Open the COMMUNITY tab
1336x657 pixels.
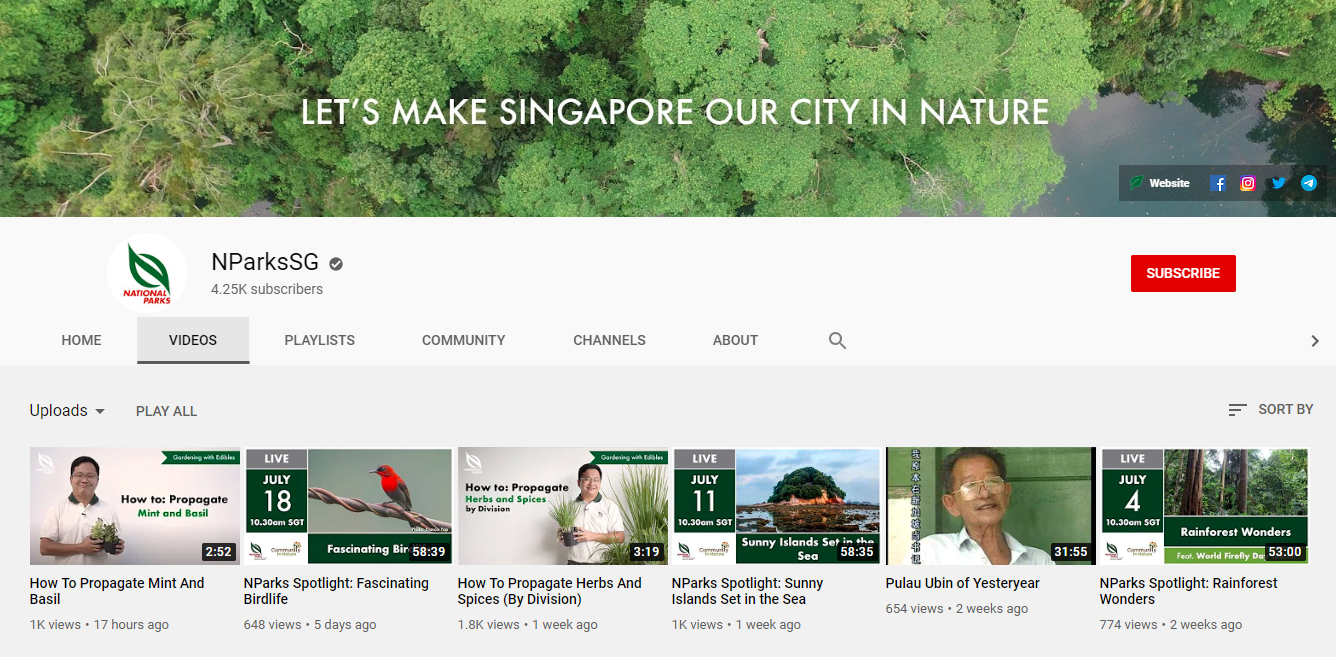click(x=463, y=340)
